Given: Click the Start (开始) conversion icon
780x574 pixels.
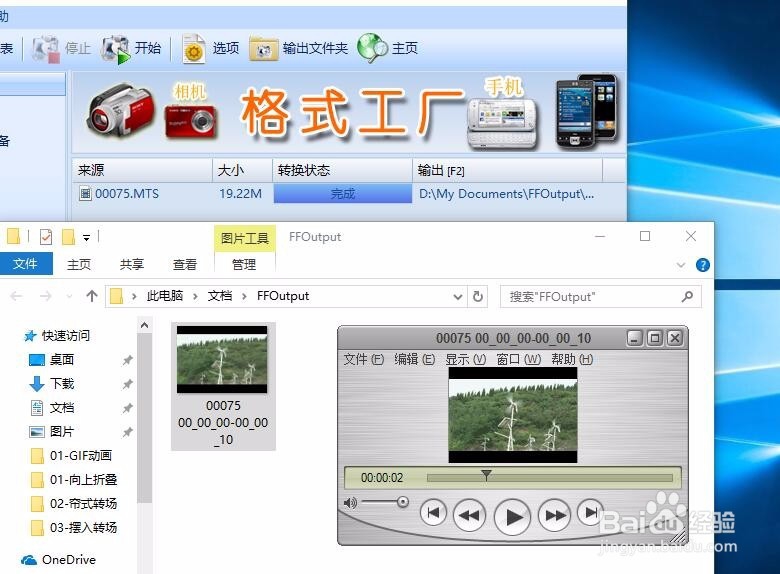Looking at the screenshot, I should (115, 49).
